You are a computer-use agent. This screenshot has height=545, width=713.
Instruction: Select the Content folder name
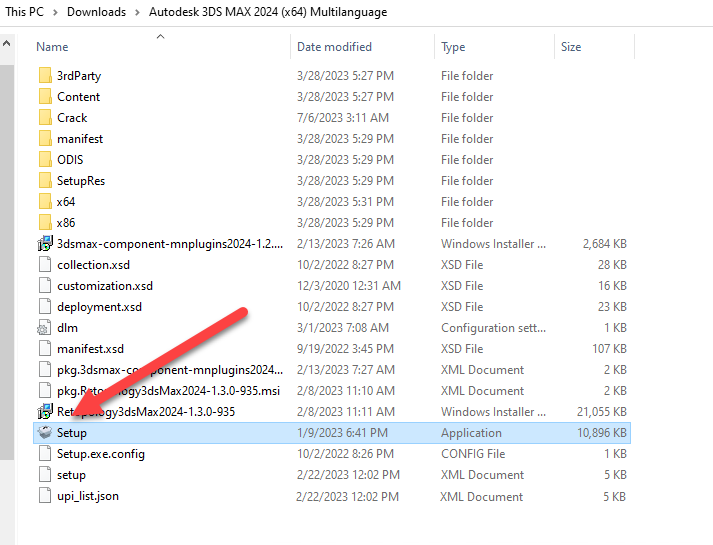(x=78, y=97)
